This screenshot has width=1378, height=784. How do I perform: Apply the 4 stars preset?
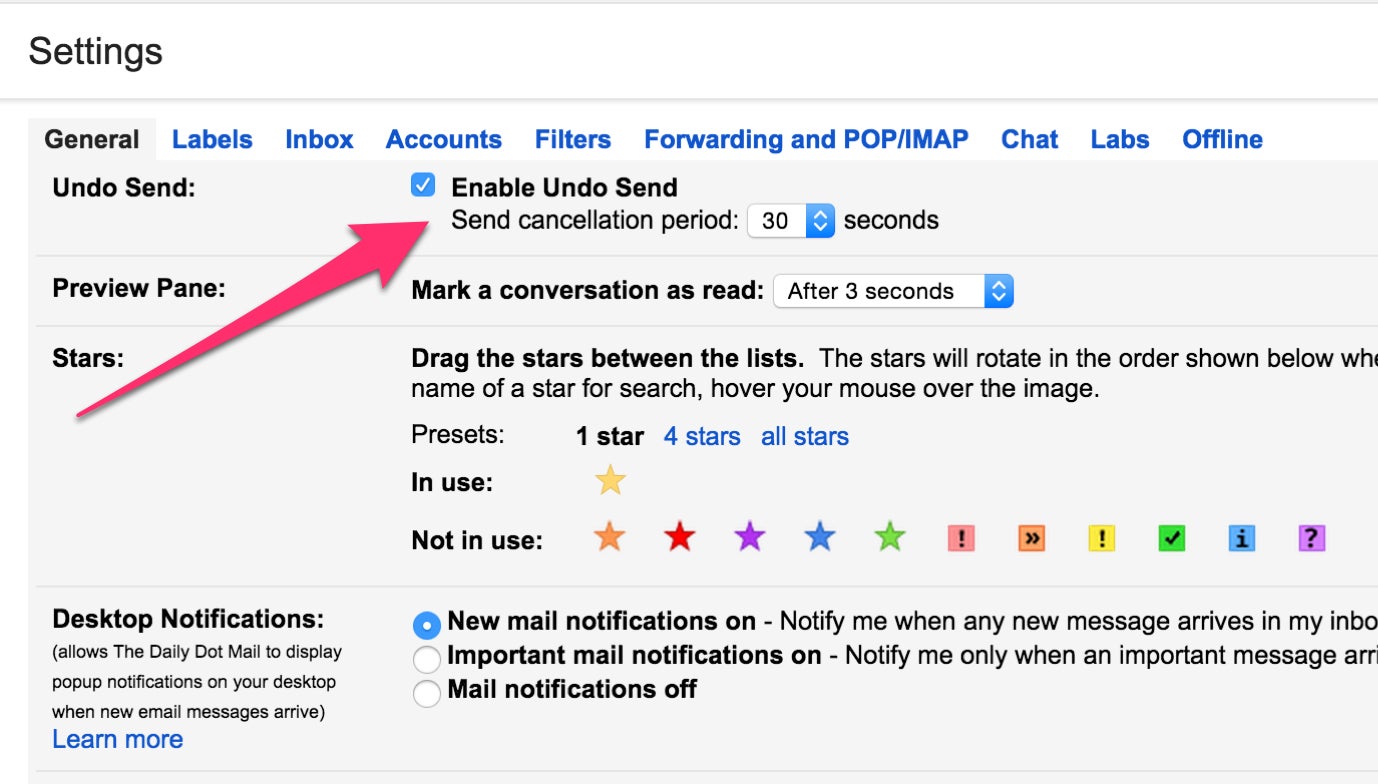702,437
